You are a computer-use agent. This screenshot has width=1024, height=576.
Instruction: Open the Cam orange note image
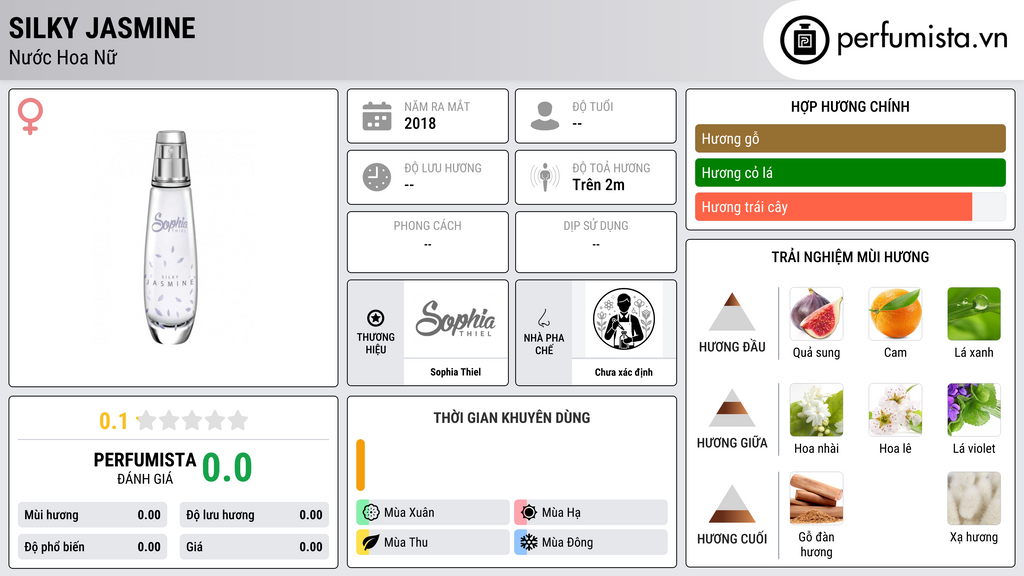895,313
